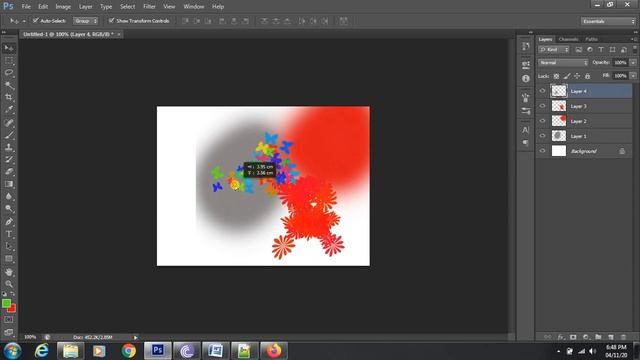This screenshot has width=640, height=360.
Task: Filter layers by pixel type
Action: pos(578,50)
